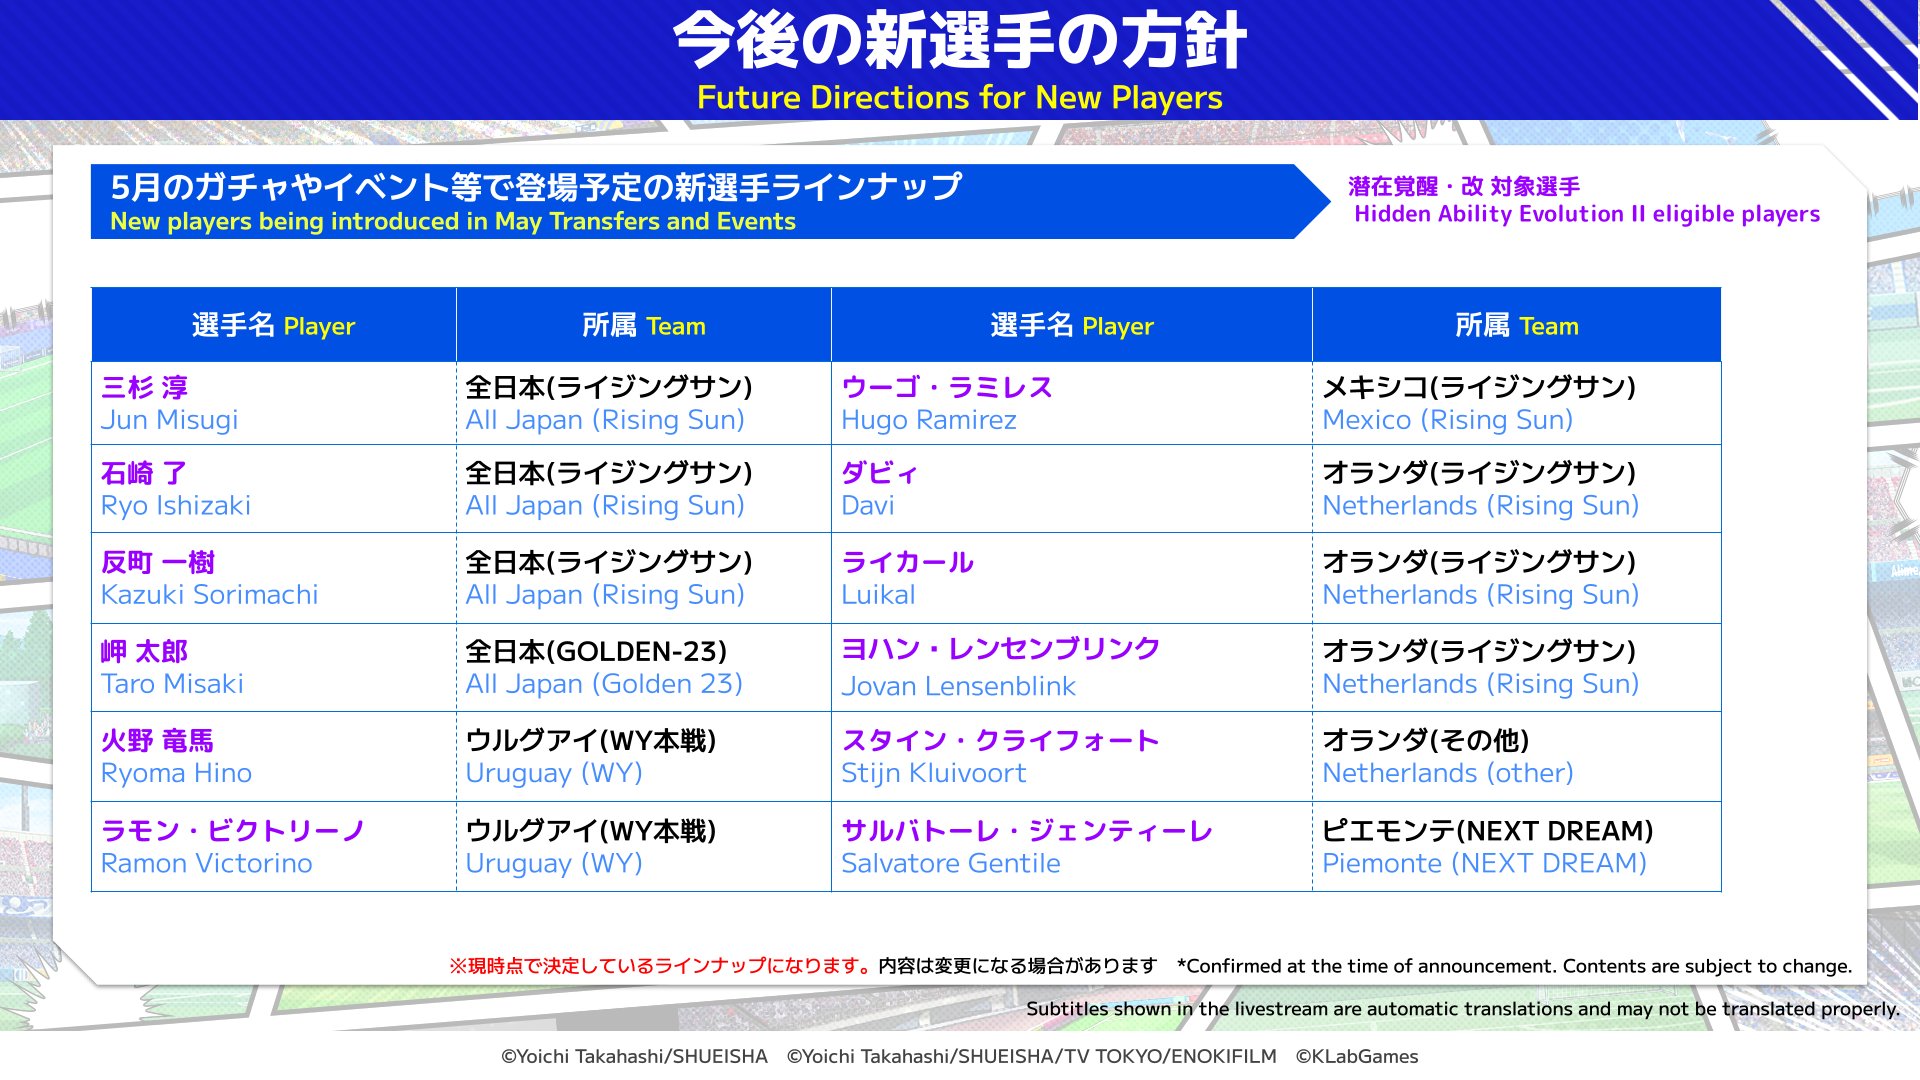Click the 'Mexico (Rising Sun)' team cell
This screenshot has width=1920, height=1080.
pos(1516,403)
